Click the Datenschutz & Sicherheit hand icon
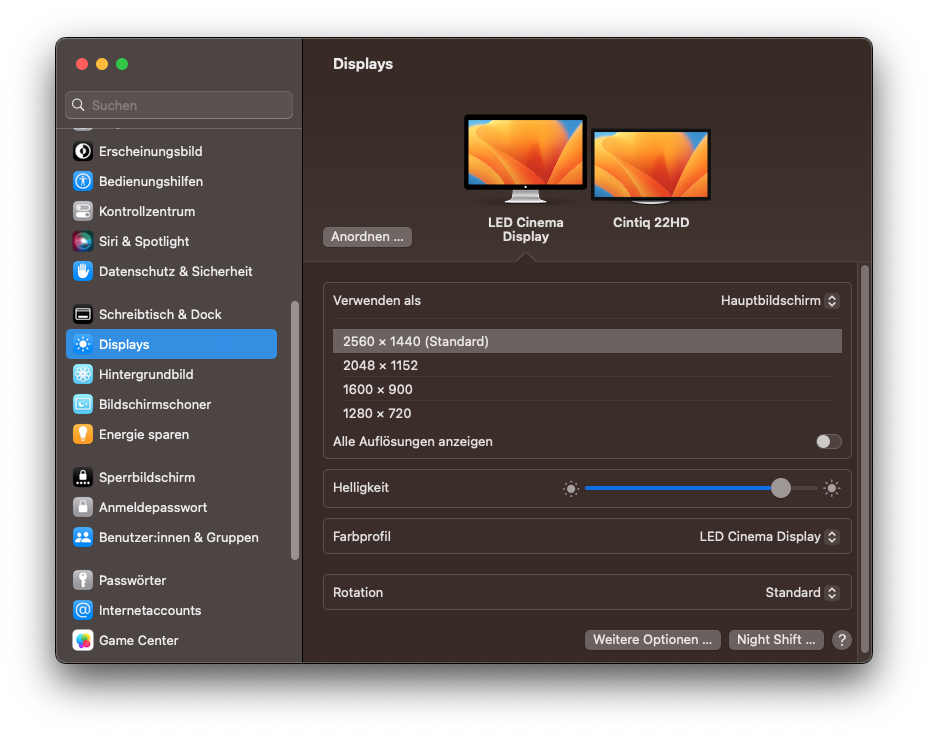Viewport: 928px width, 737px height. (83, 271)
